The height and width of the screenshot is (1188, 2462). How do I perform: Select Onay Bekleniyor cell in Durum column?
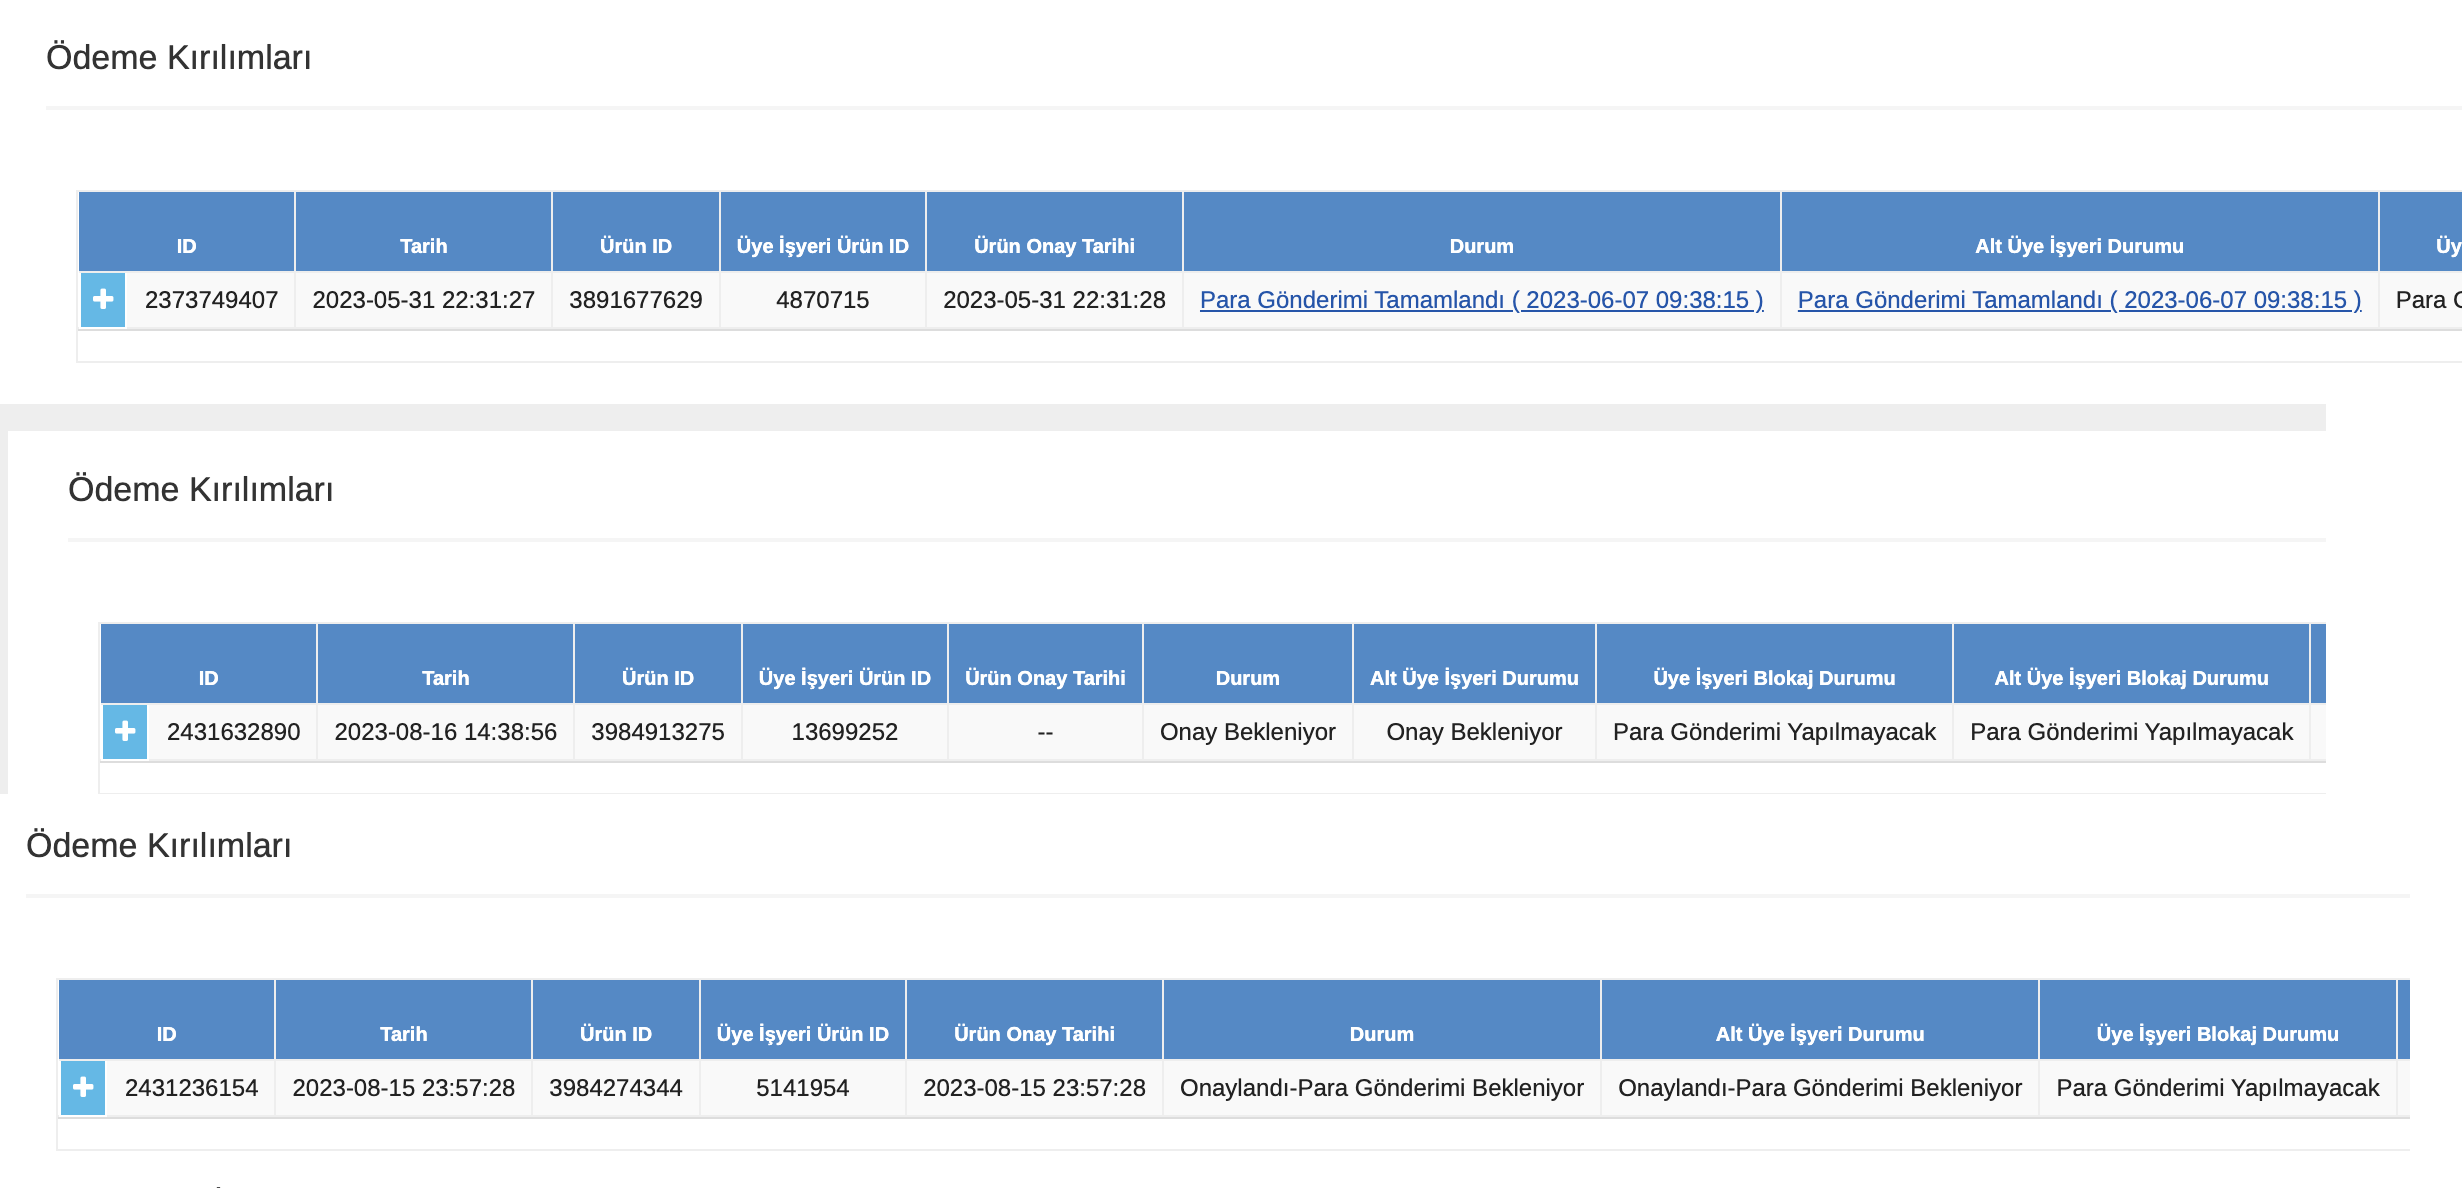click(1247, 732)
